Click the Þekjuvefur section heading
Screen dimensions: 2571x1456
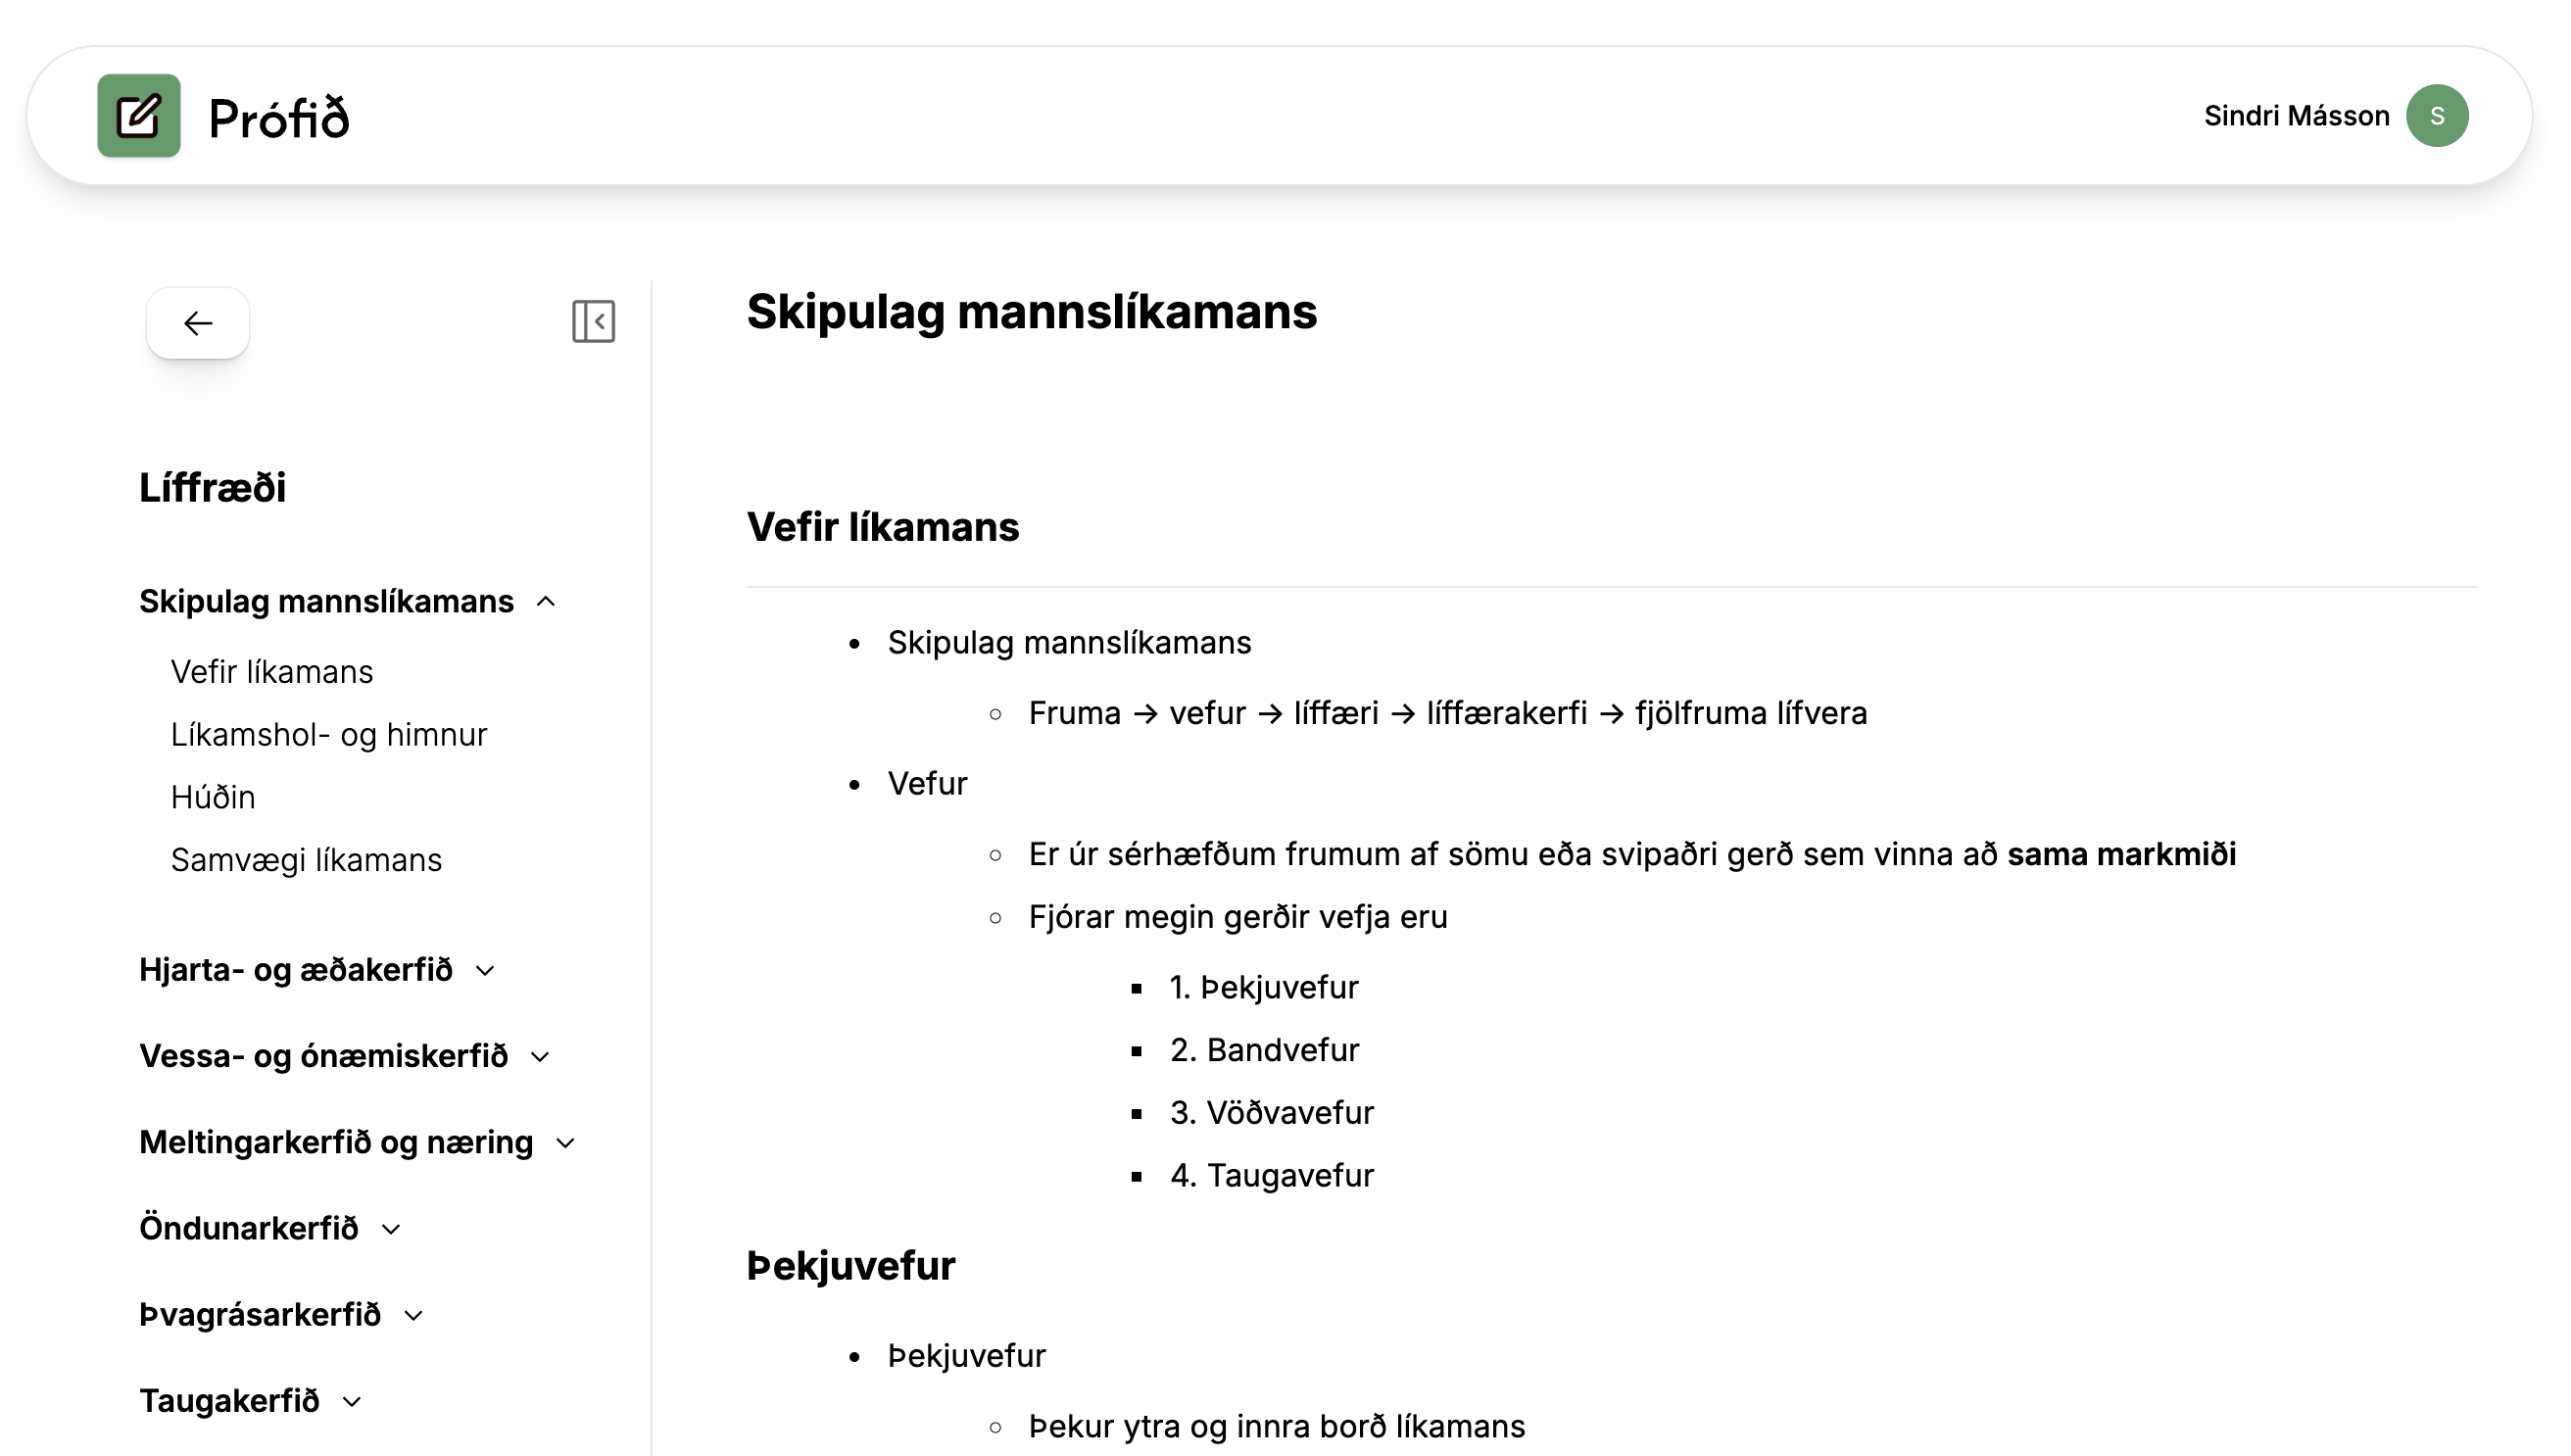[850, 1265]
